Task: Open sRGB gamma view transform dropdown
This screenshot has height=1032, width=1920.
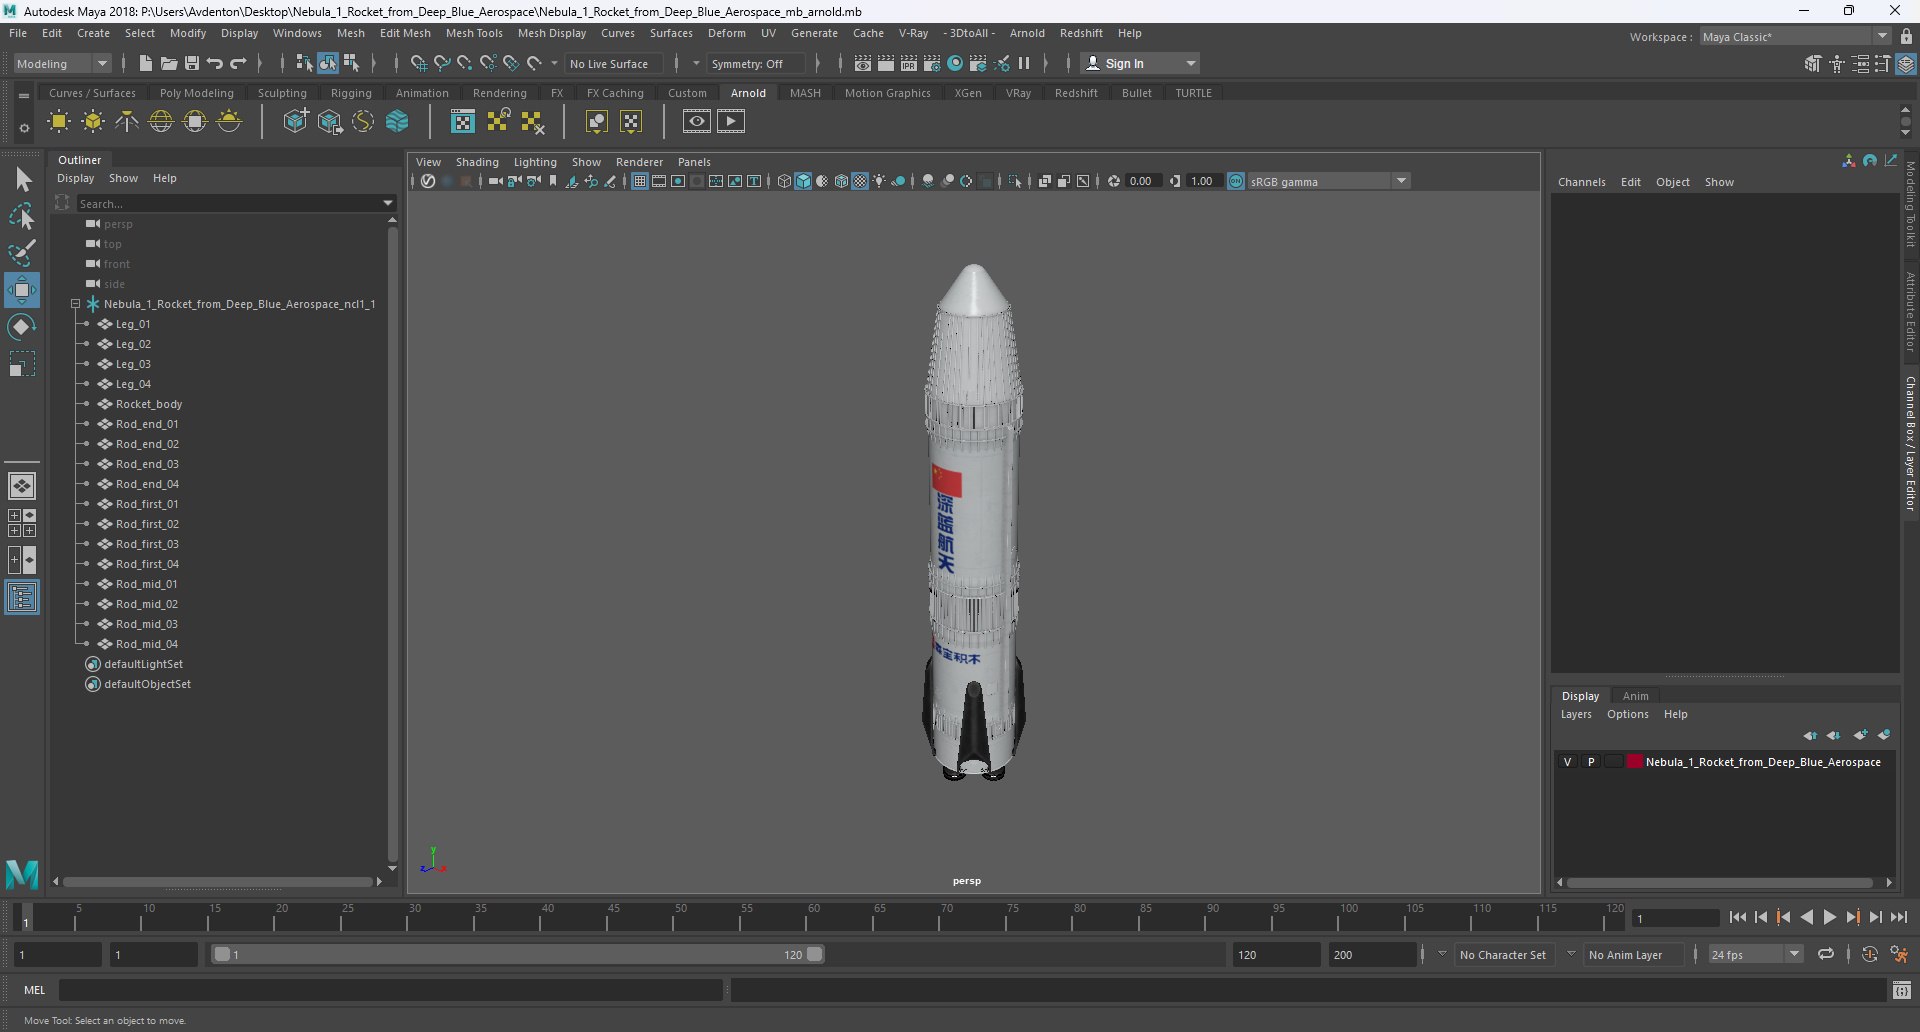Action: point(1329,181)
